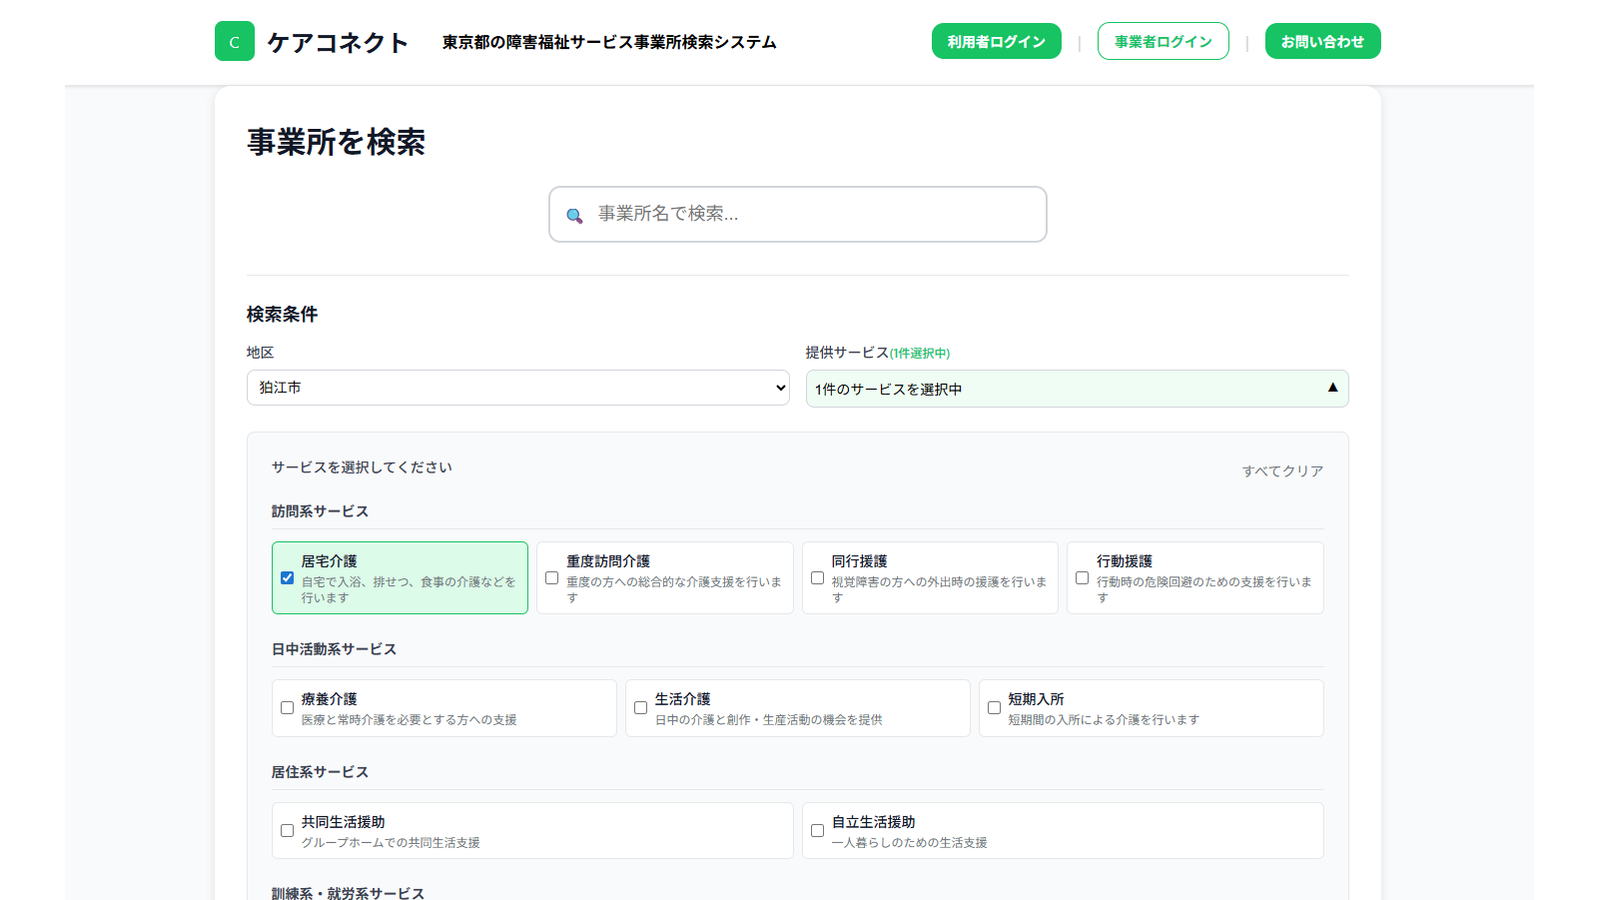This screenshot has height=900, width=1600.
Task: Open the 地区 dropdown showing 狛江市
Action: [518, 388]
